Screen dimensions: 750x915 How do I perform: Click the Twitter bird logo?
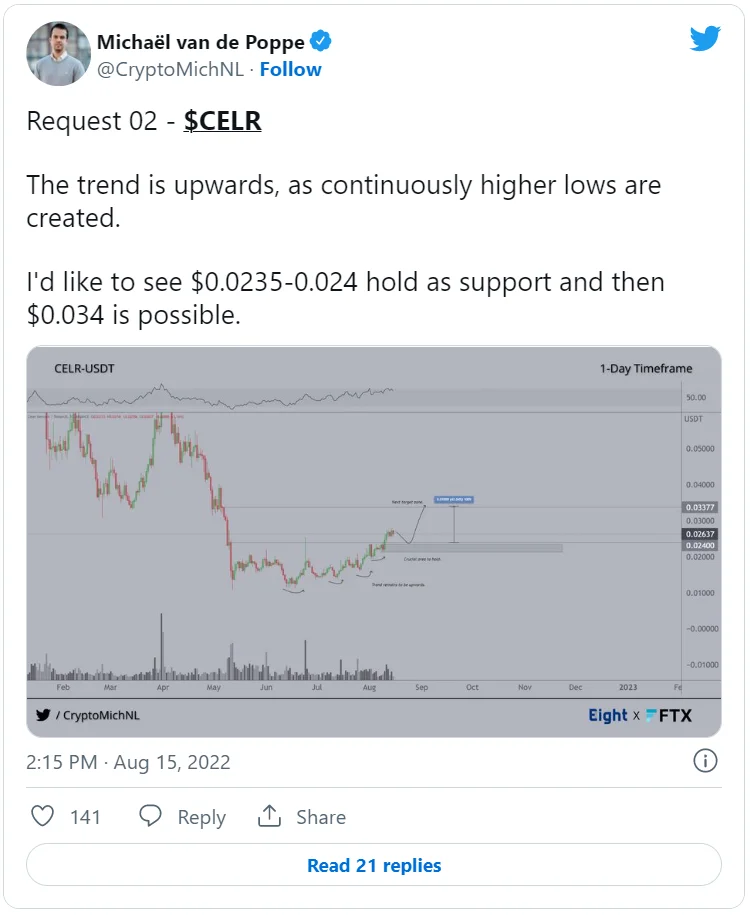click(x=705, y=39)
